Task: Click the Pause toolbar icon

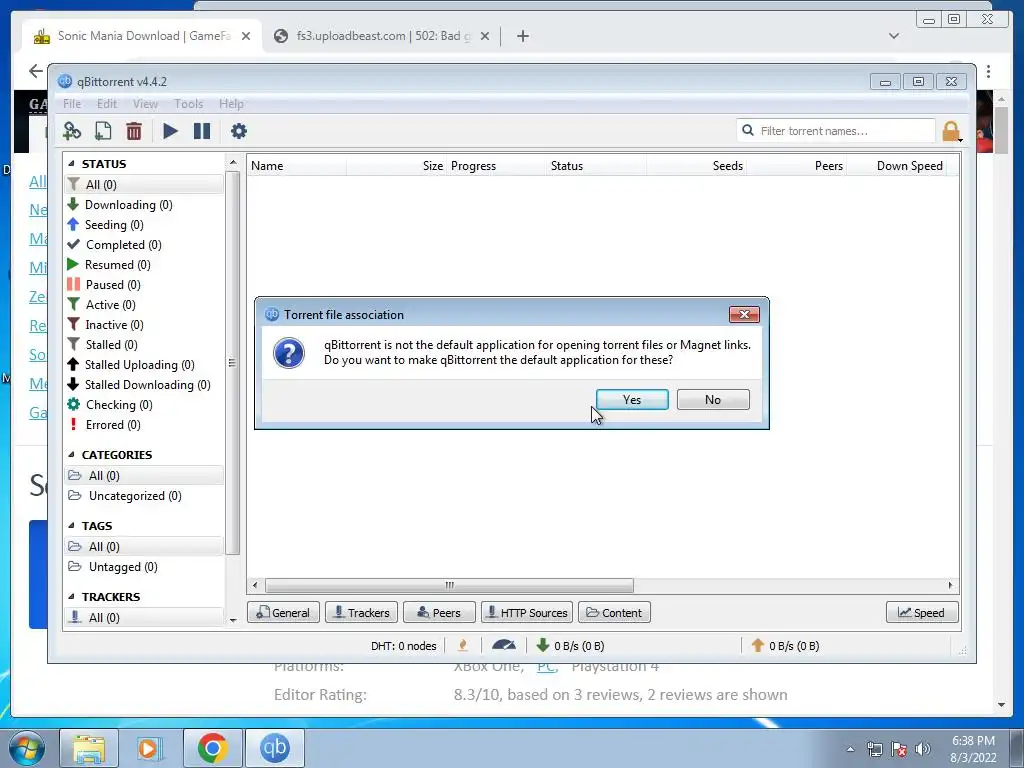Action: (202, 131)
